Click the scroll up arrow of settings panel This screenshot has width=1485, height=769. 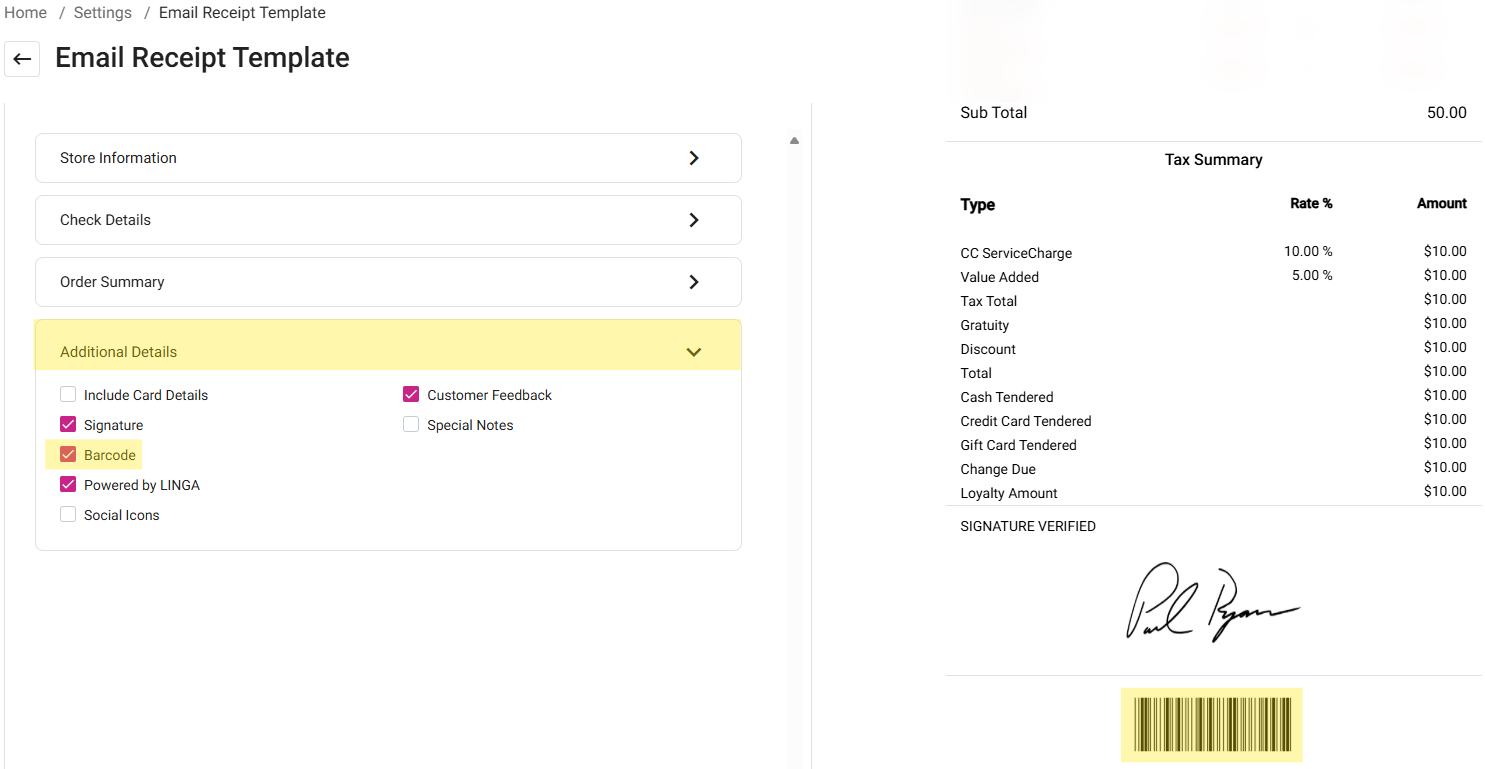tap(794, 141)
